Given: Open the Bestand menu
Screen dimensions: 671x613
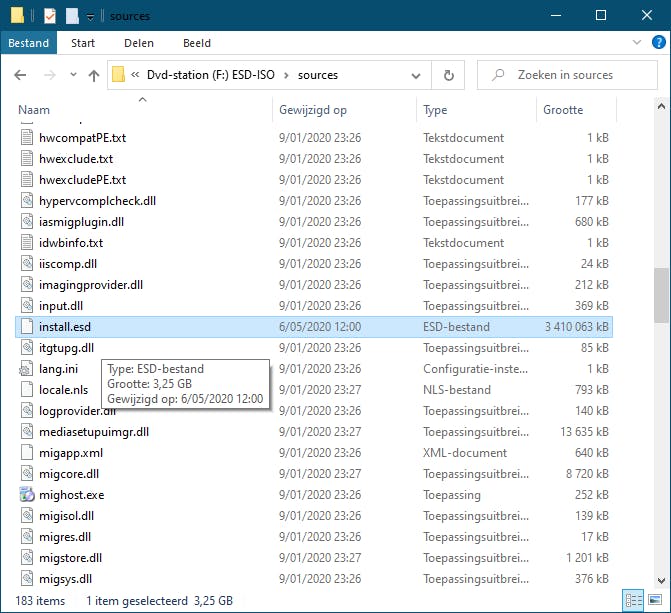Looking at the screenshot, I should tap(29, 43).
